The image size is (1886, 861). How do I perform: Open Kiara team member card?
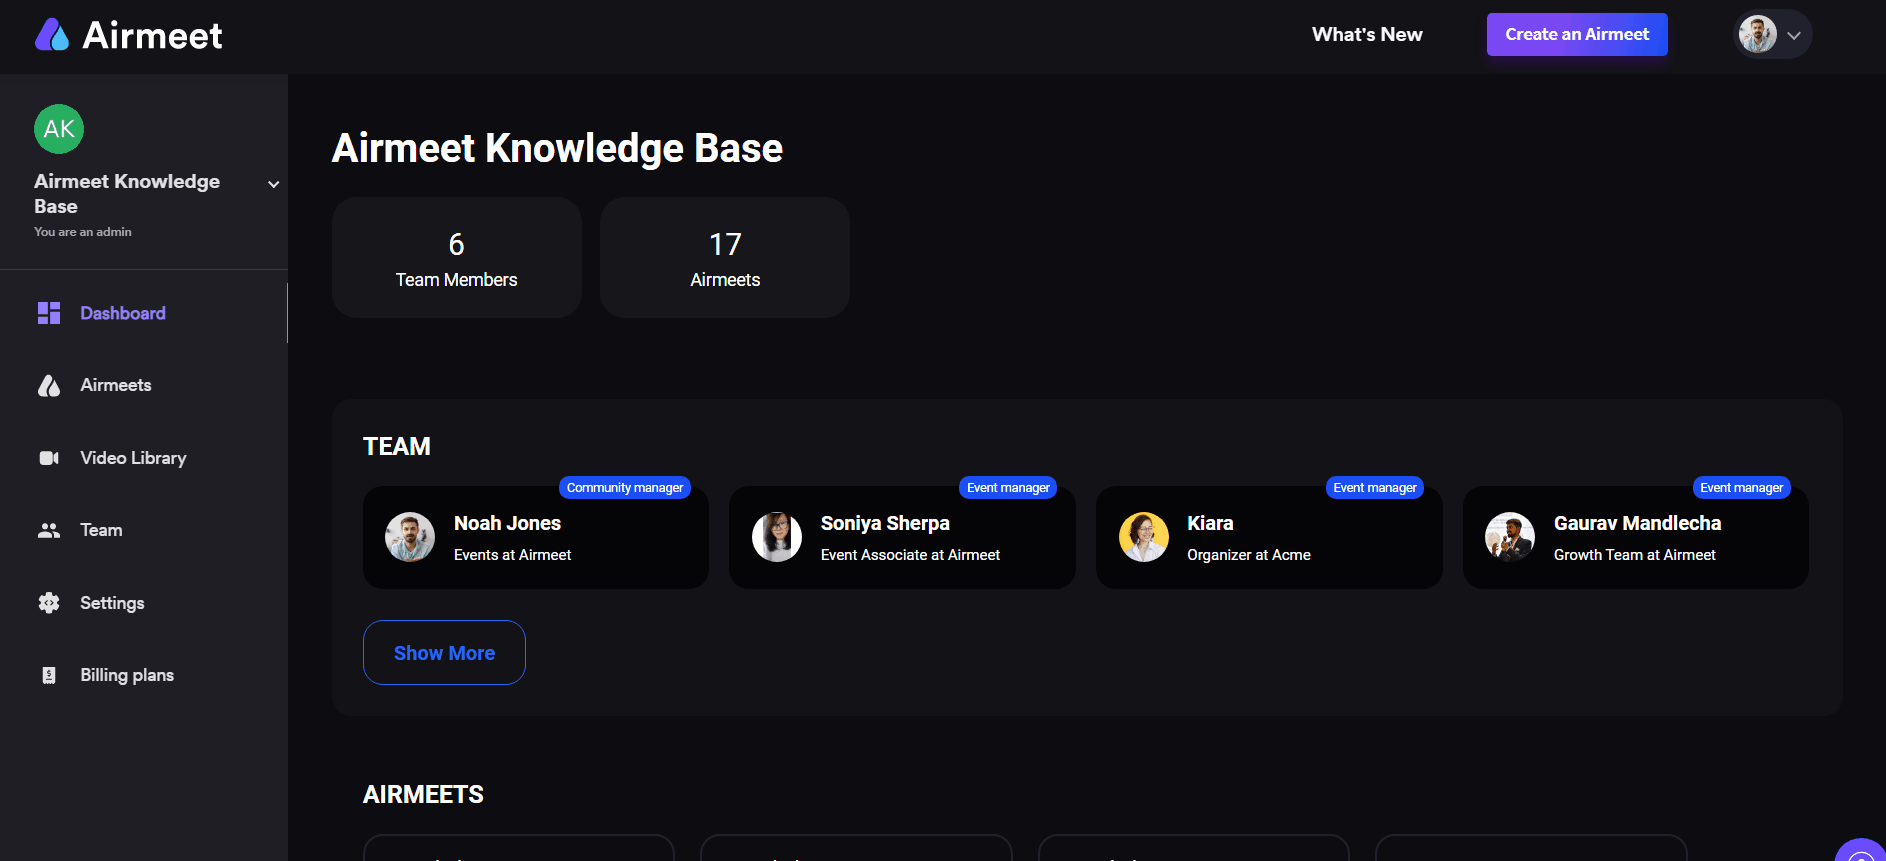1269,537
